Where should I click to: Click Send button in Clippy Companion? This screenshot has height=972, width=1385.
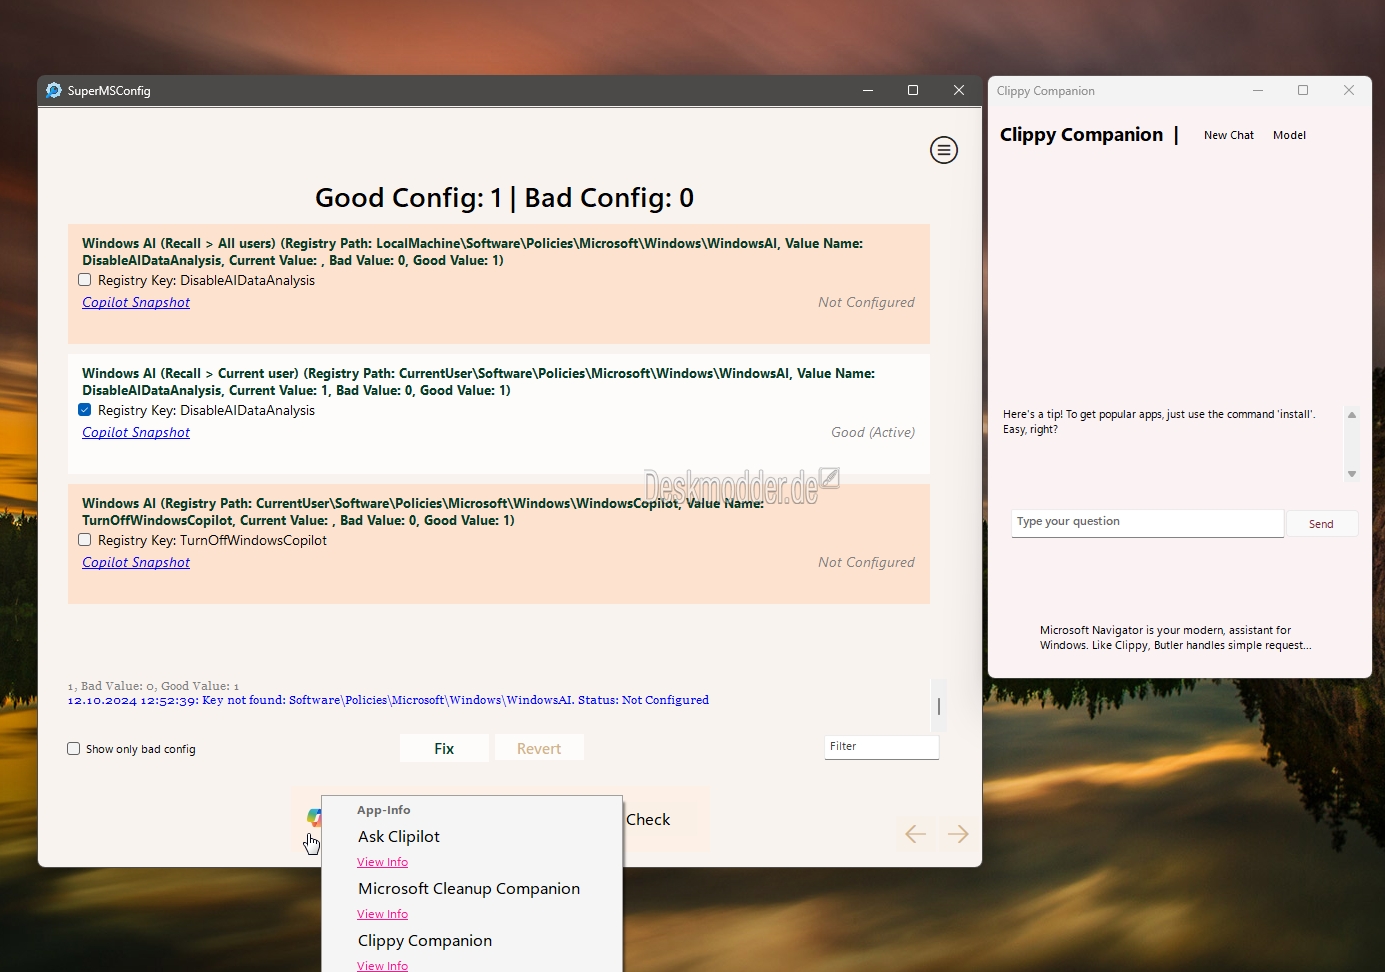[1321, 524]
